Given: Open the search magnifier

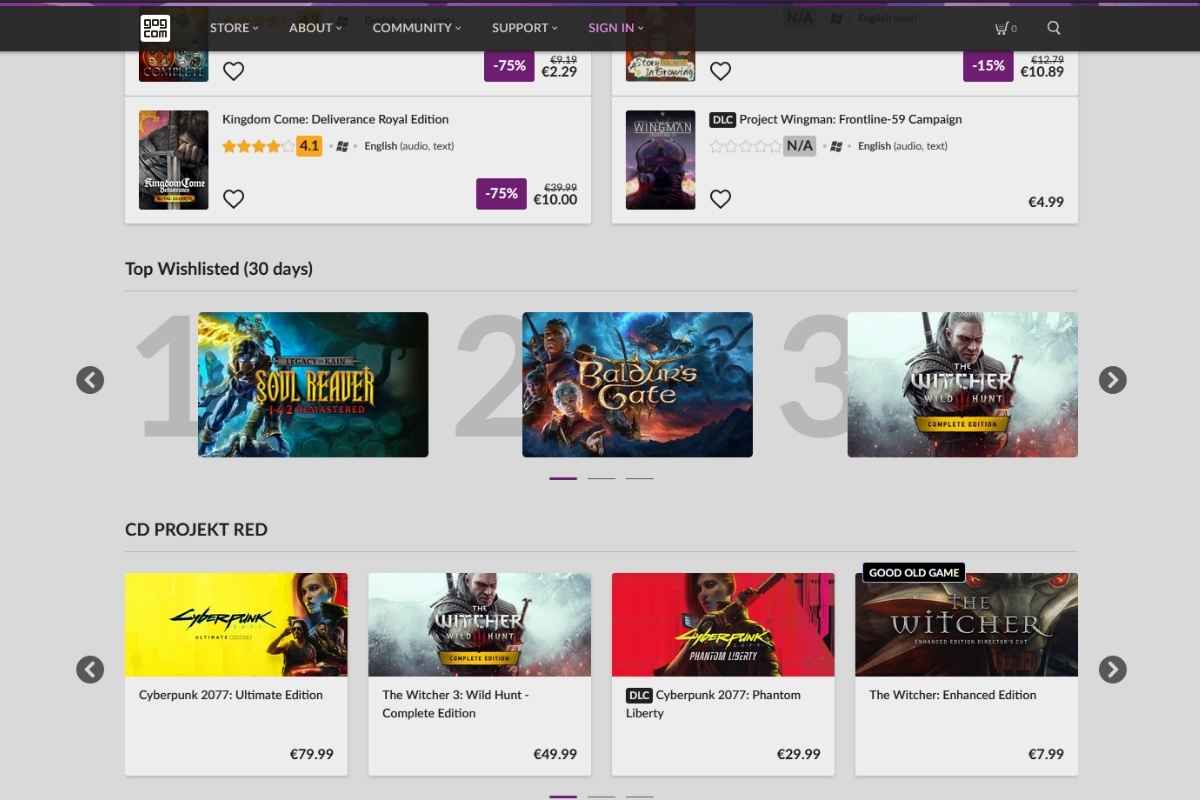Looking at the screenshot, I should [x=1053, y=28].
